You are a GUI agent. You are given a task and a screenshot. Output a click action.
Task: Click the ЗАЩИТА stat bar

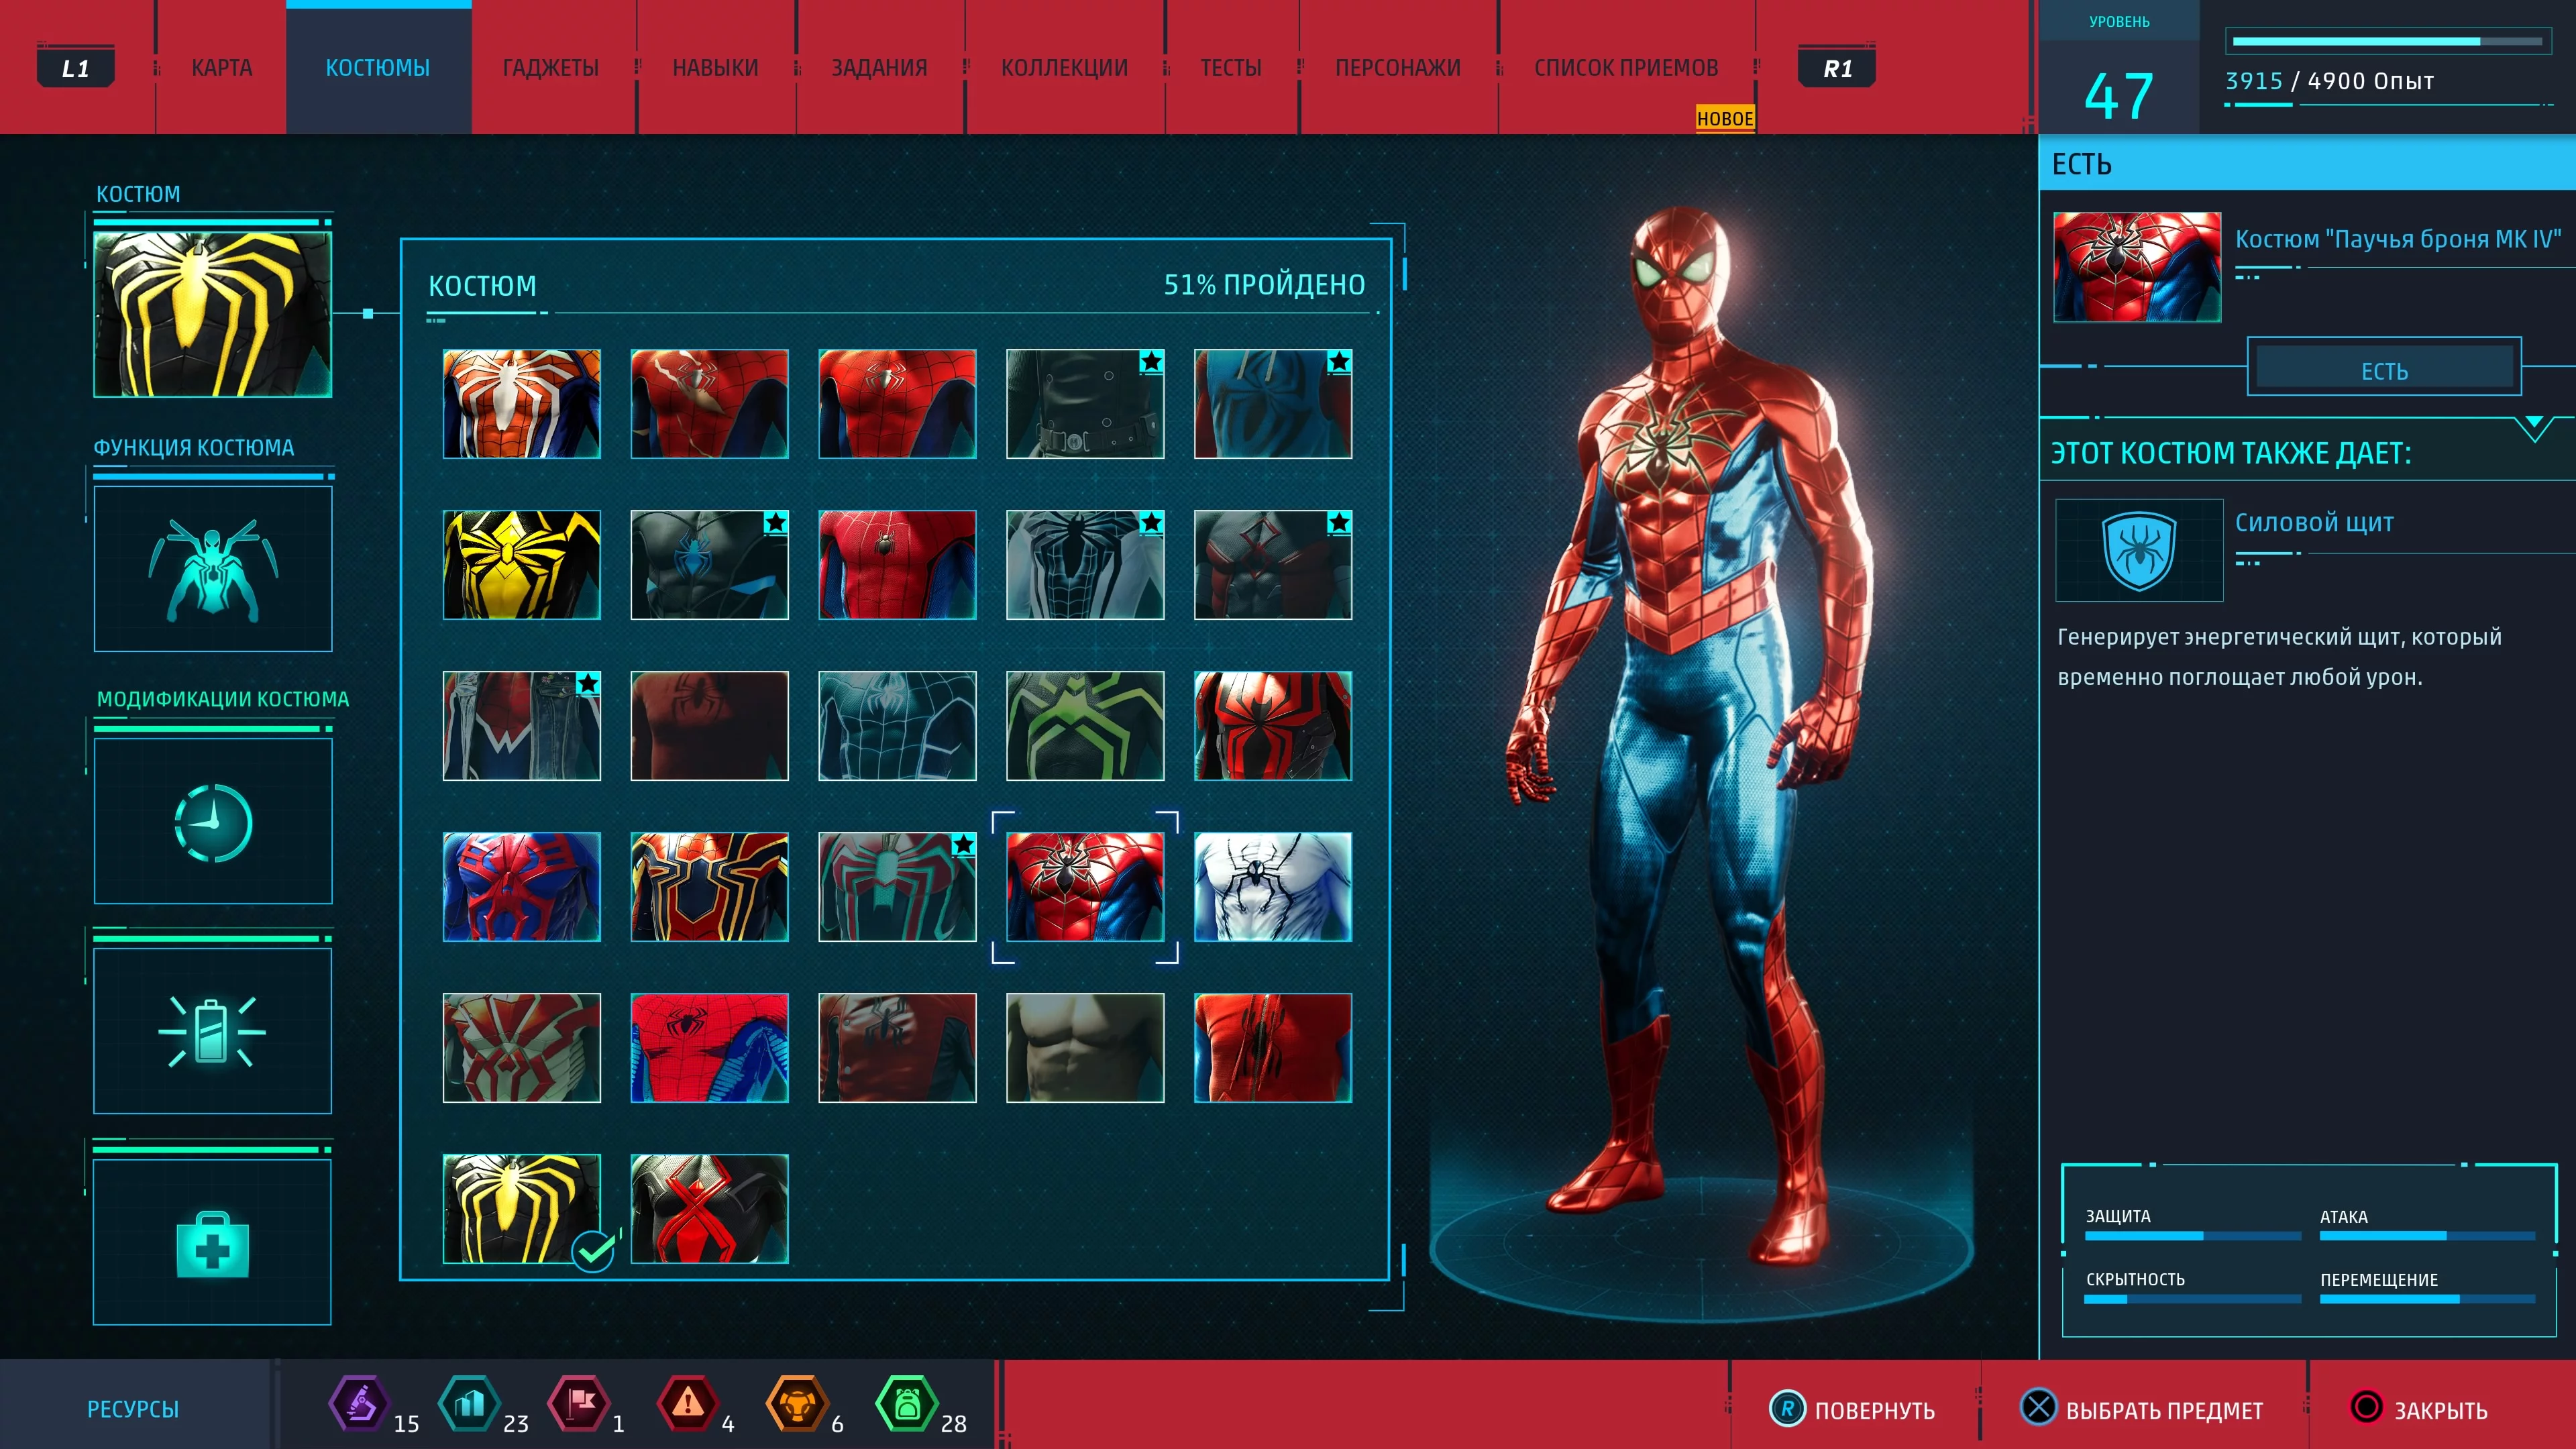click(2193, 1236)
